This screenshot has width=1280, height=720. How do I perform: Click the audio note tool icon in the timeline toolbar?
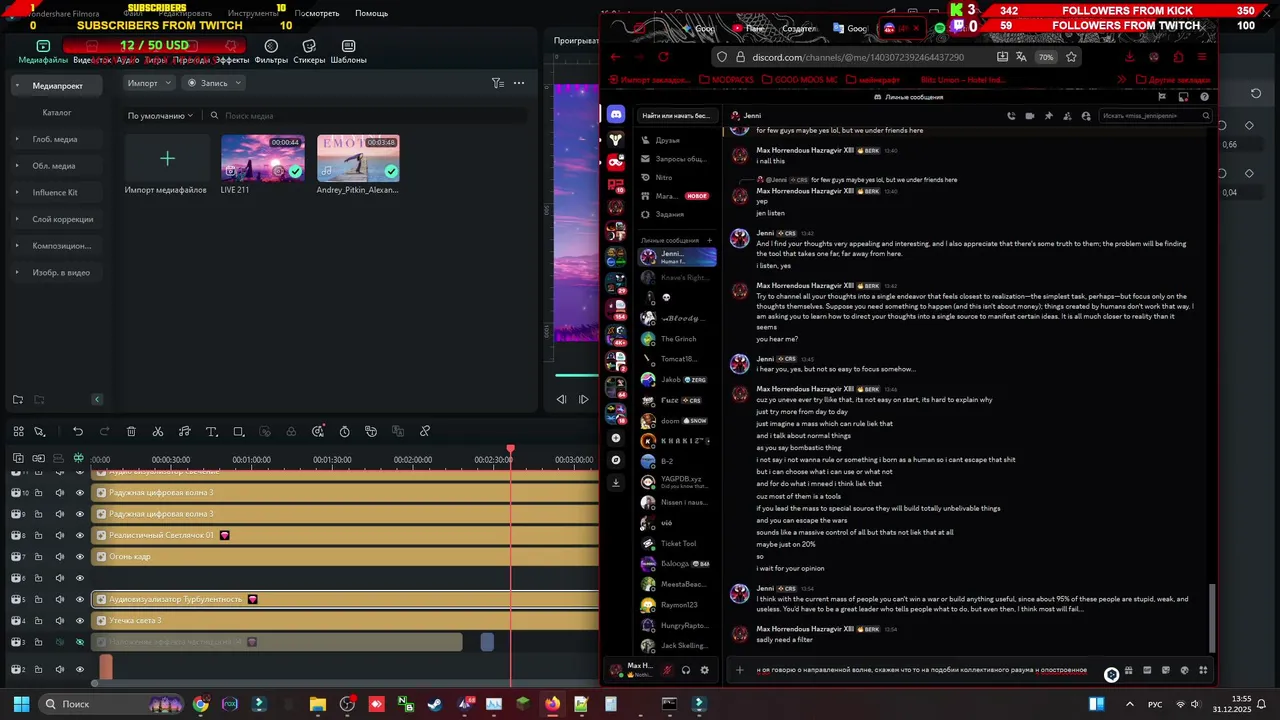(x=184, y=431)
